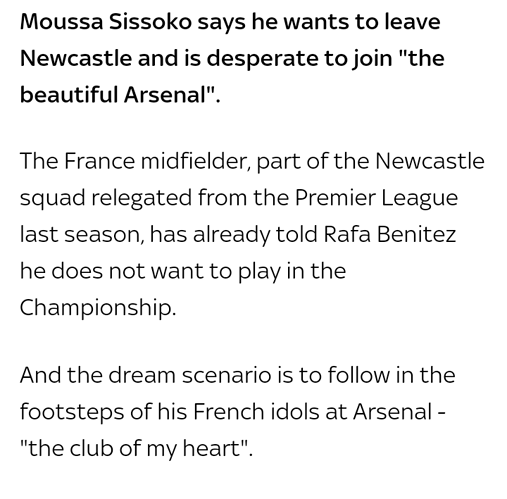Click "Newcastle" in the bold headline paragraph
507x499 pixels.
click(x=76, y=58)
